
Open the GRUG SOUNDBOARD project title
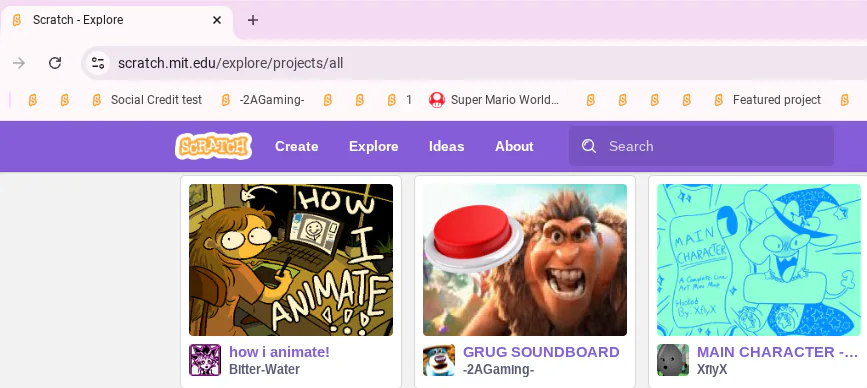541,352
